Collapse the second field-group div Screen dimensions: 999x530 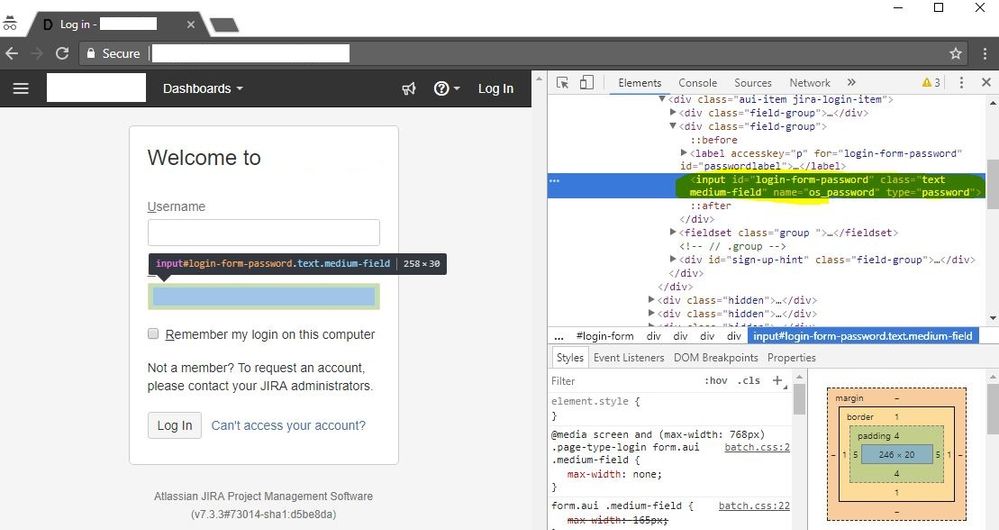pos(673,126)
